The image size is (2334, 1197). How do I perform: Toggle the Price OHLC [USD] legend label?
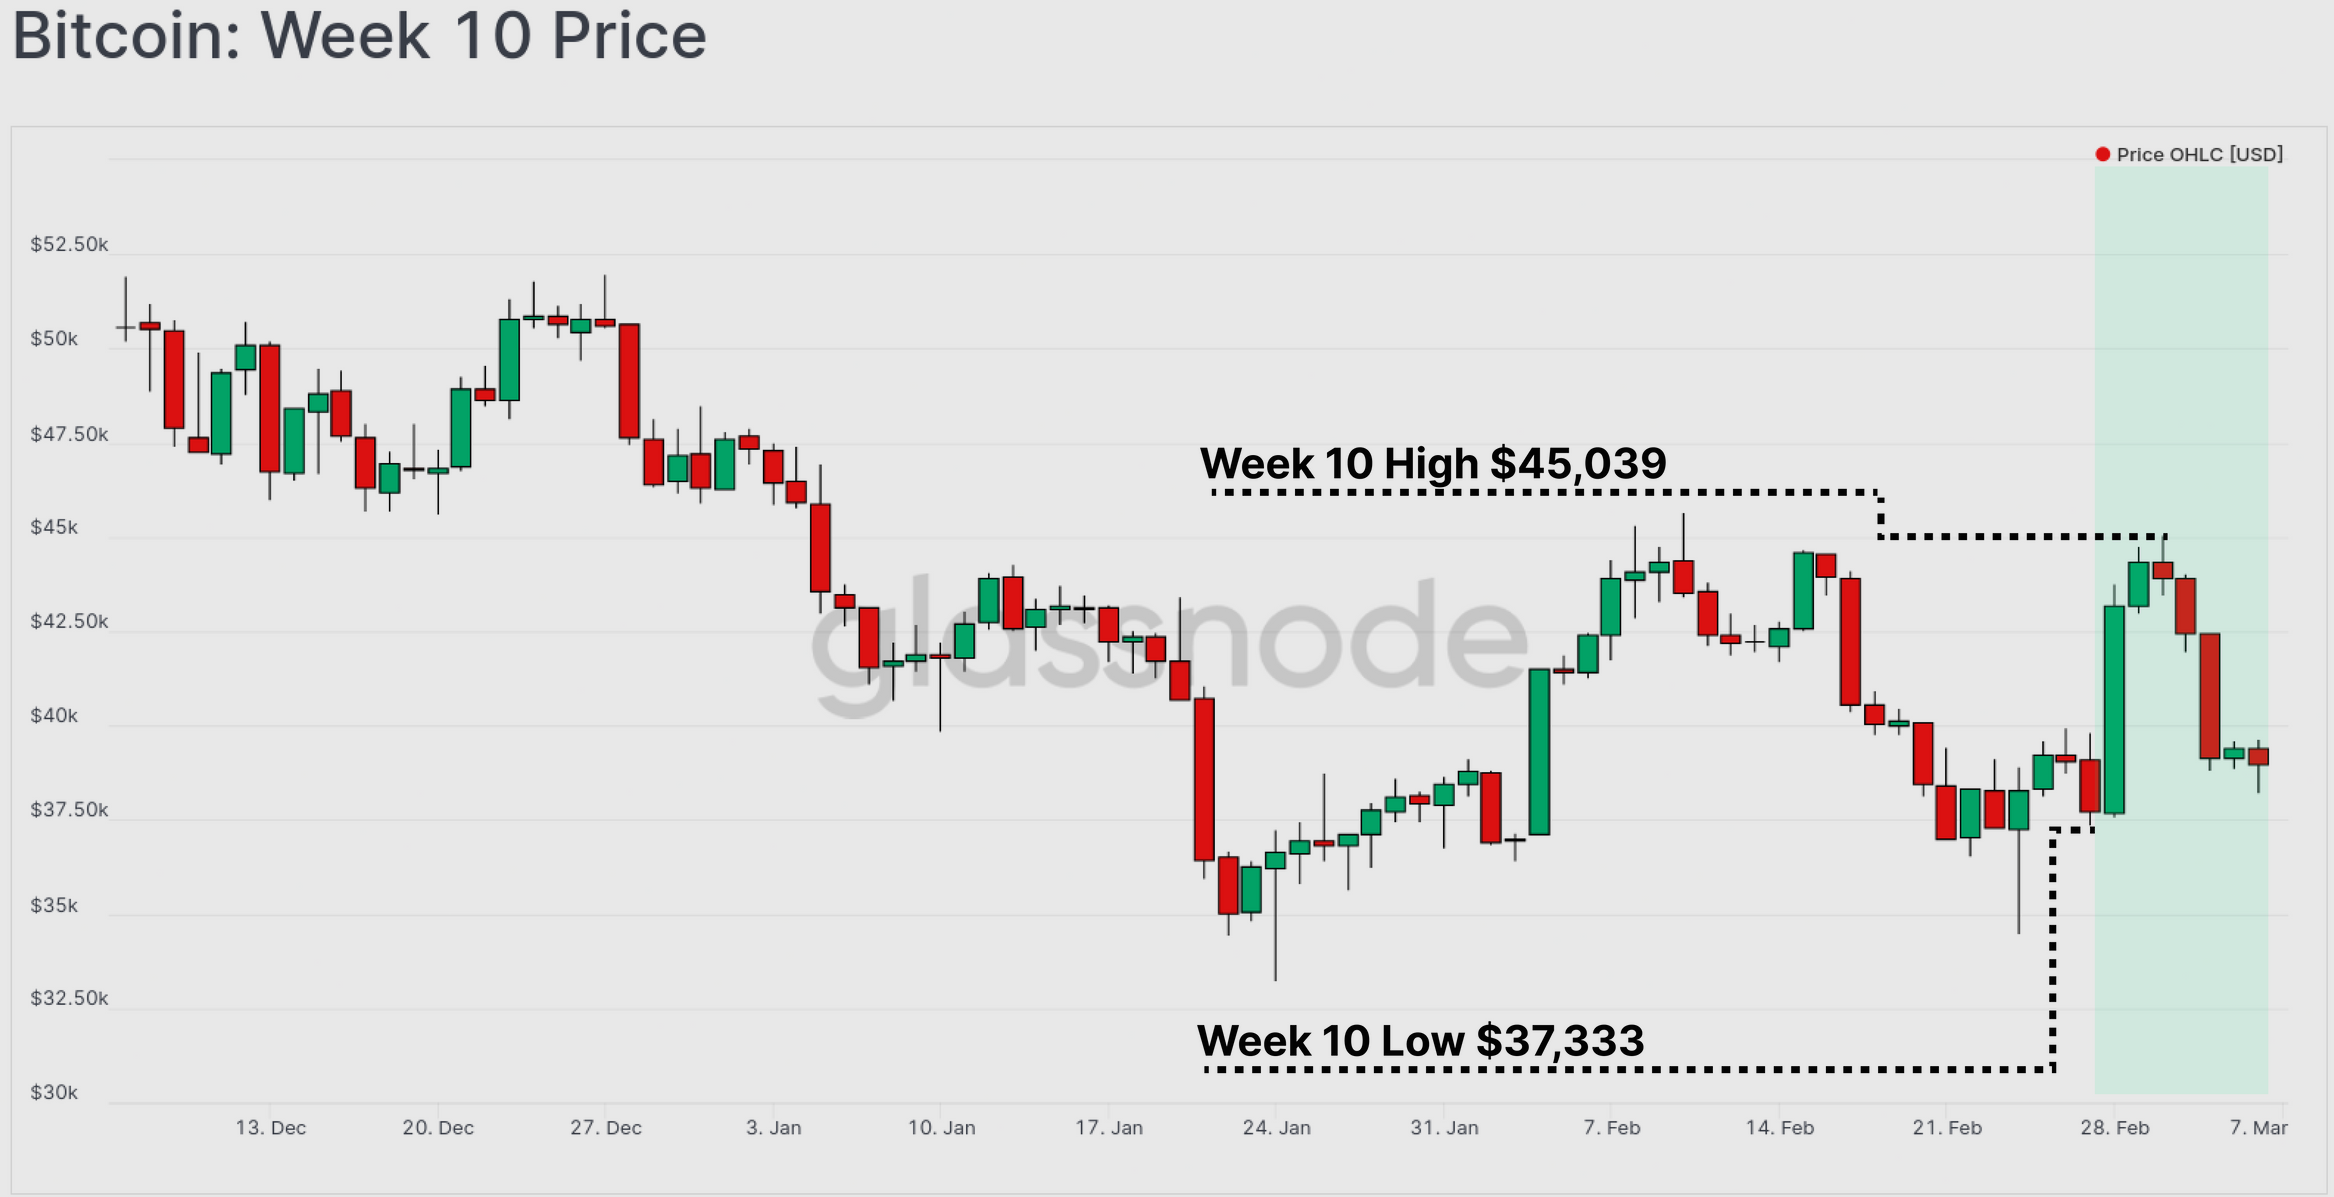click(2199, 154)
